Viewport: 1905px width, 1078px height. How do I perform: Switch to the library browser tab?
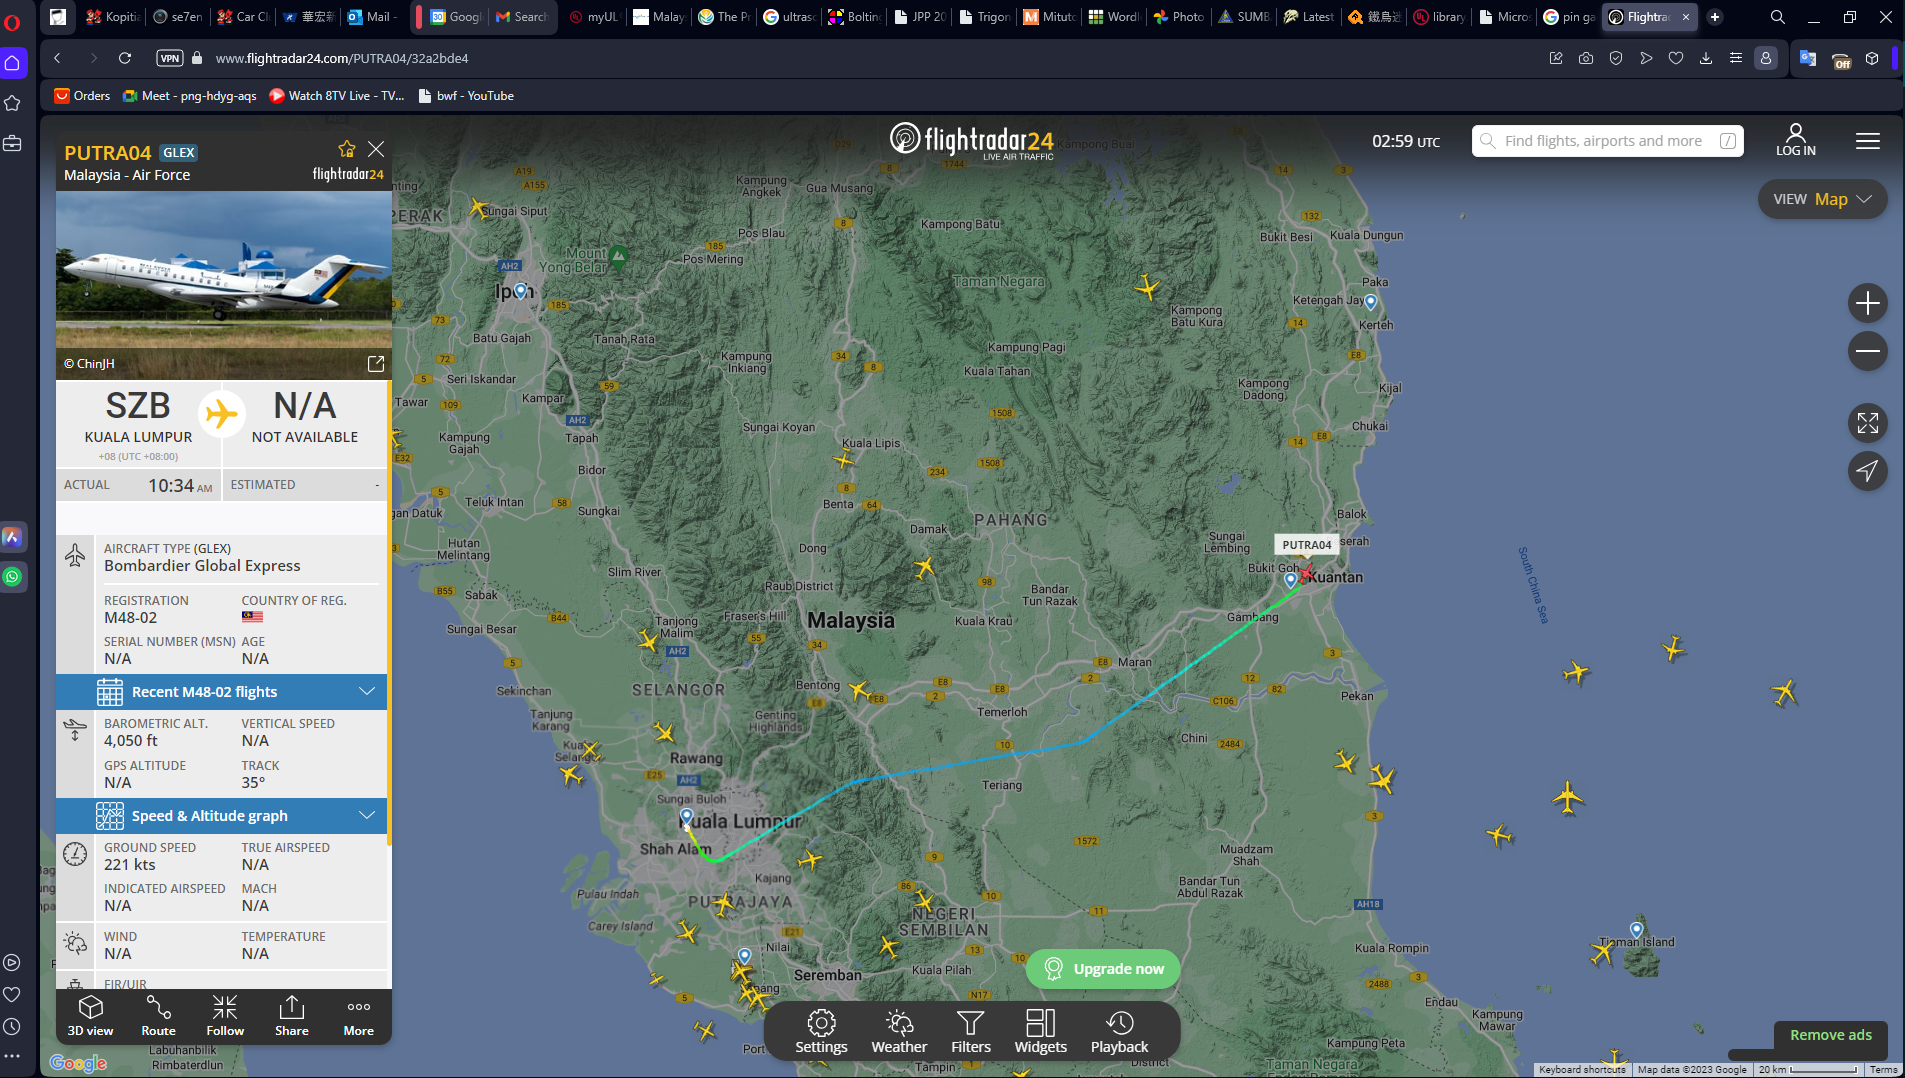tap(1440, 17)
